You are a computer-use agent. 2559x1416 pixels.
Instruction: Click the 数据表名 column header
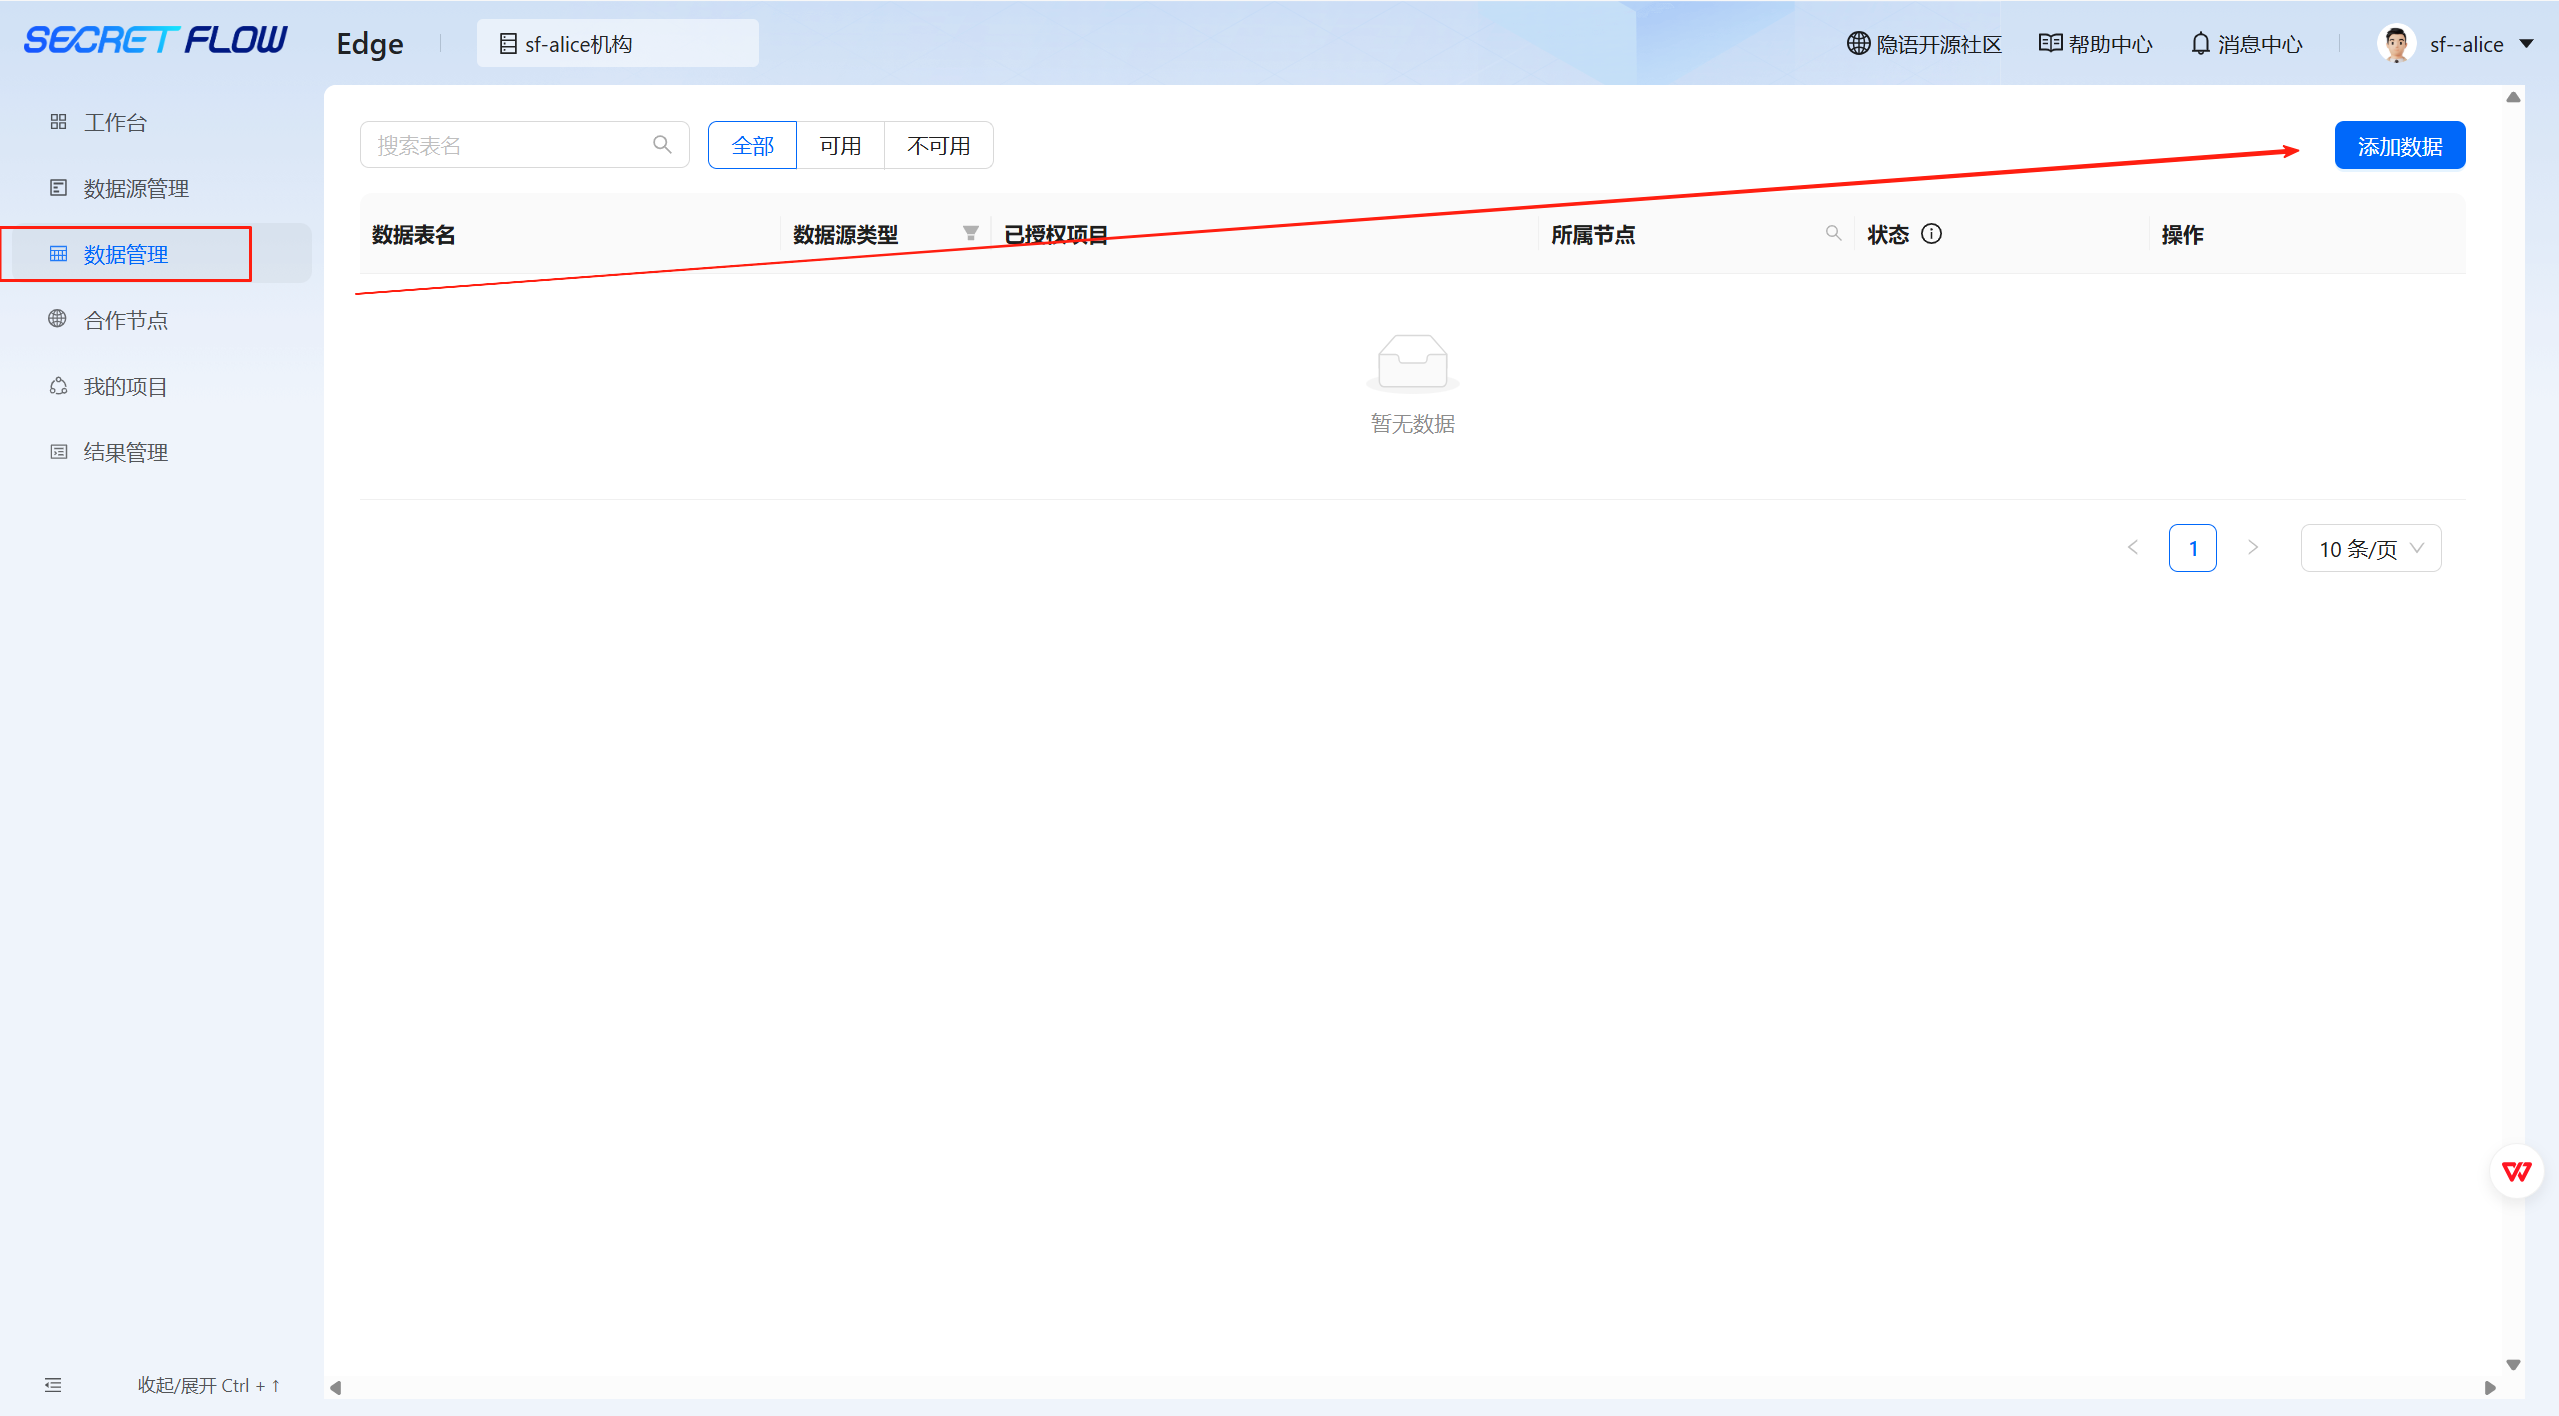pos(414,235)
